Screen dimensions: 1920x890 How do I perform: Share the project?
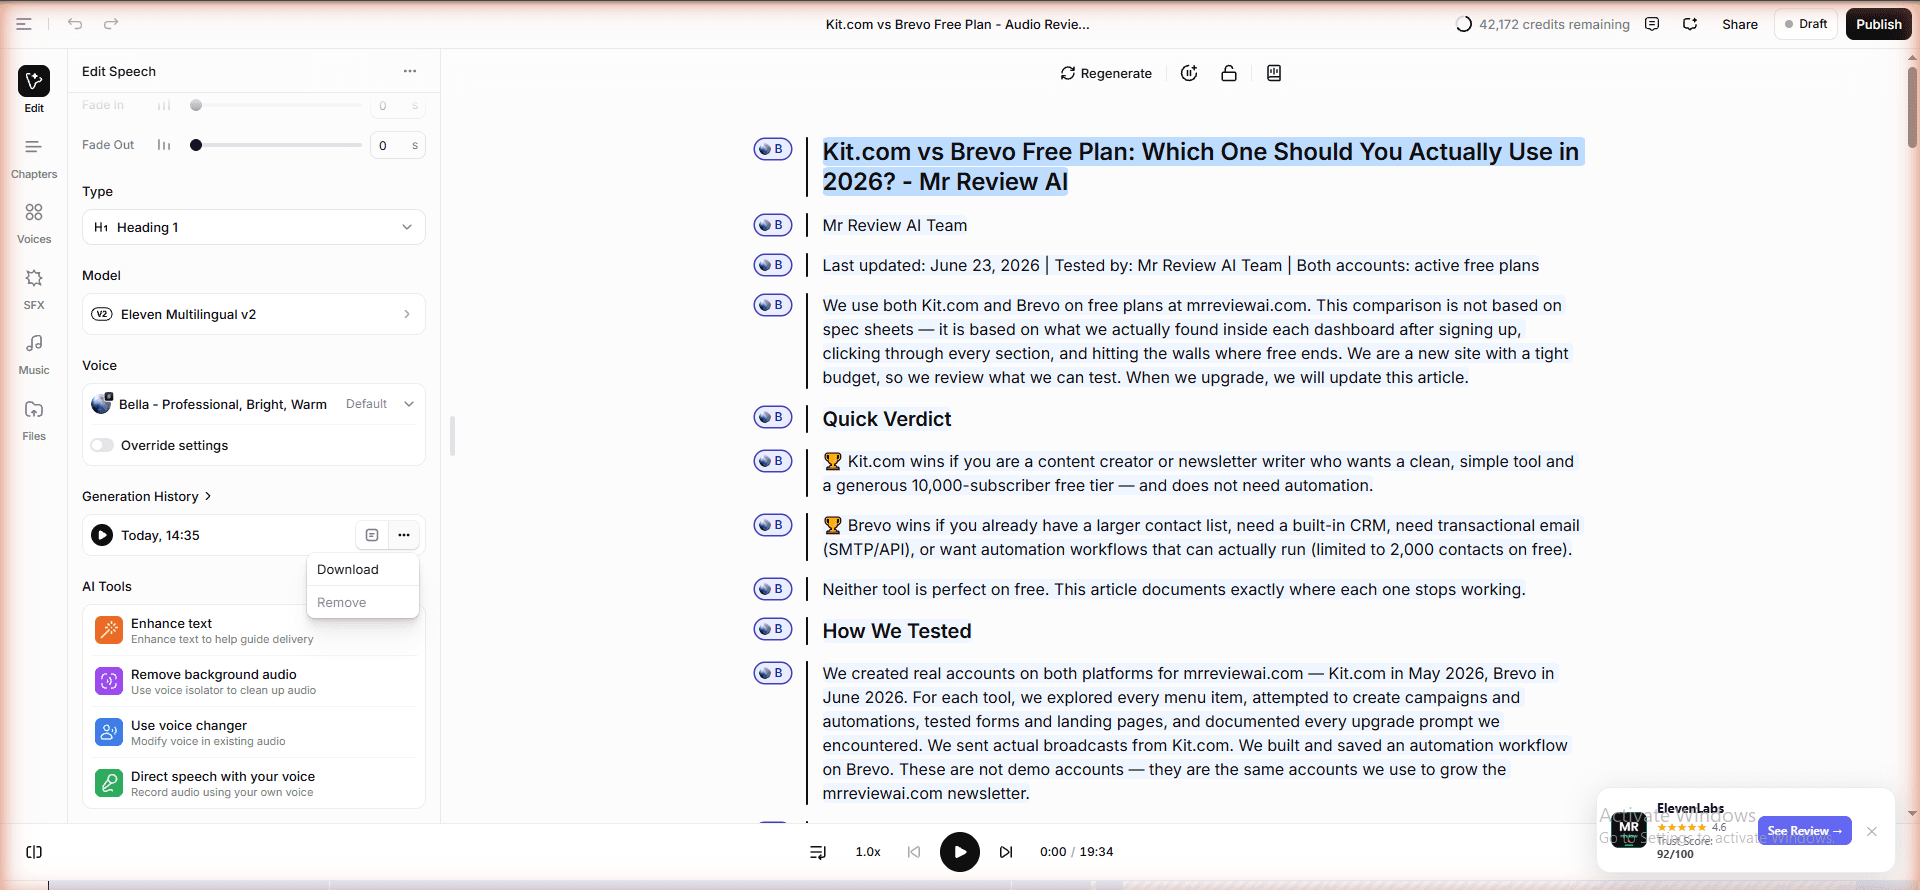coord(1740,24)
